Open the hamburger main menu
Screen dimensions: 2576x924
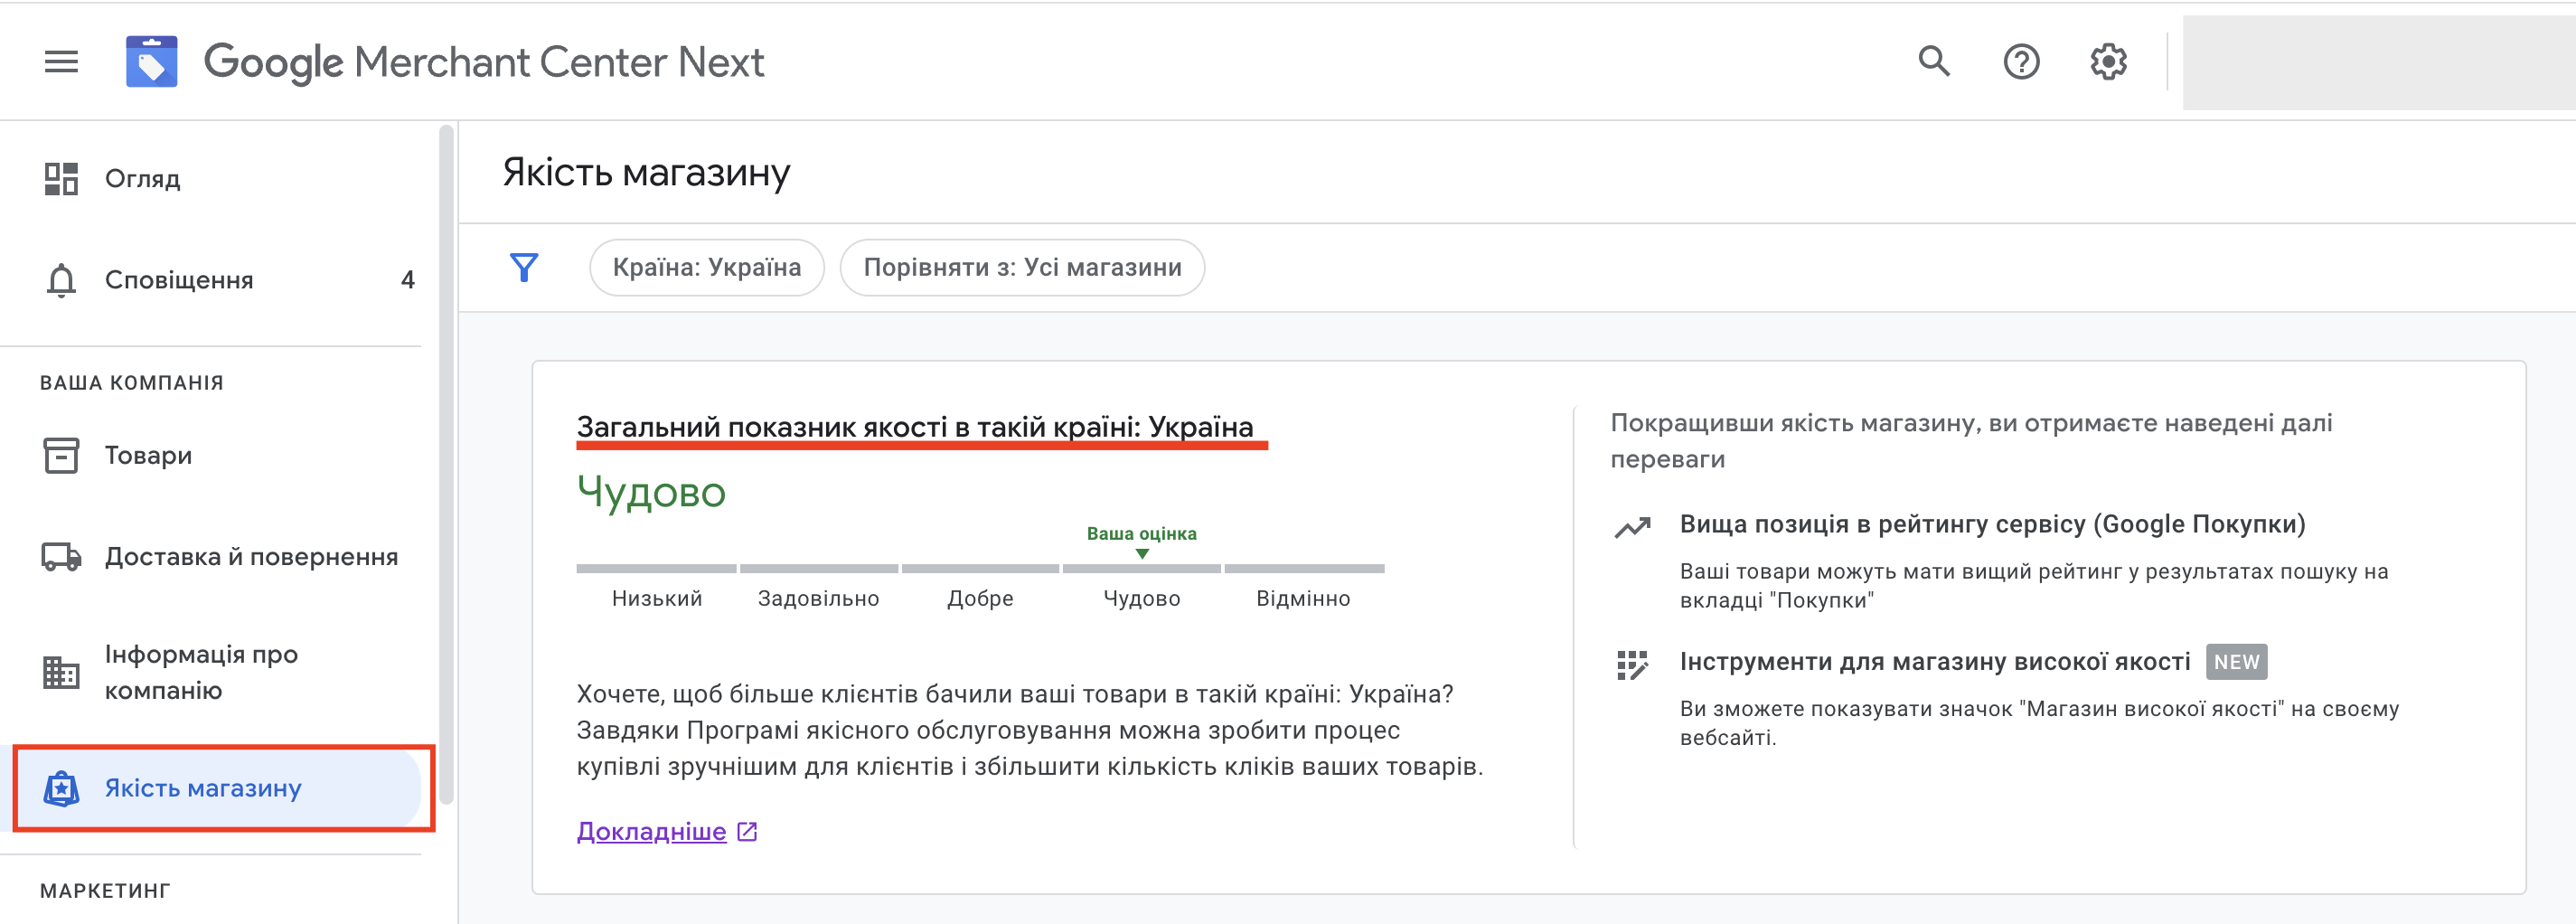coord(61,62)
